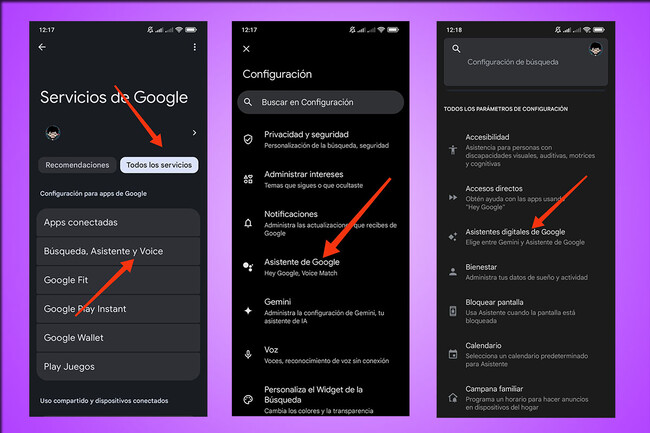Open Apps conectadas settings
650x433 pixels.
point(118,222)
